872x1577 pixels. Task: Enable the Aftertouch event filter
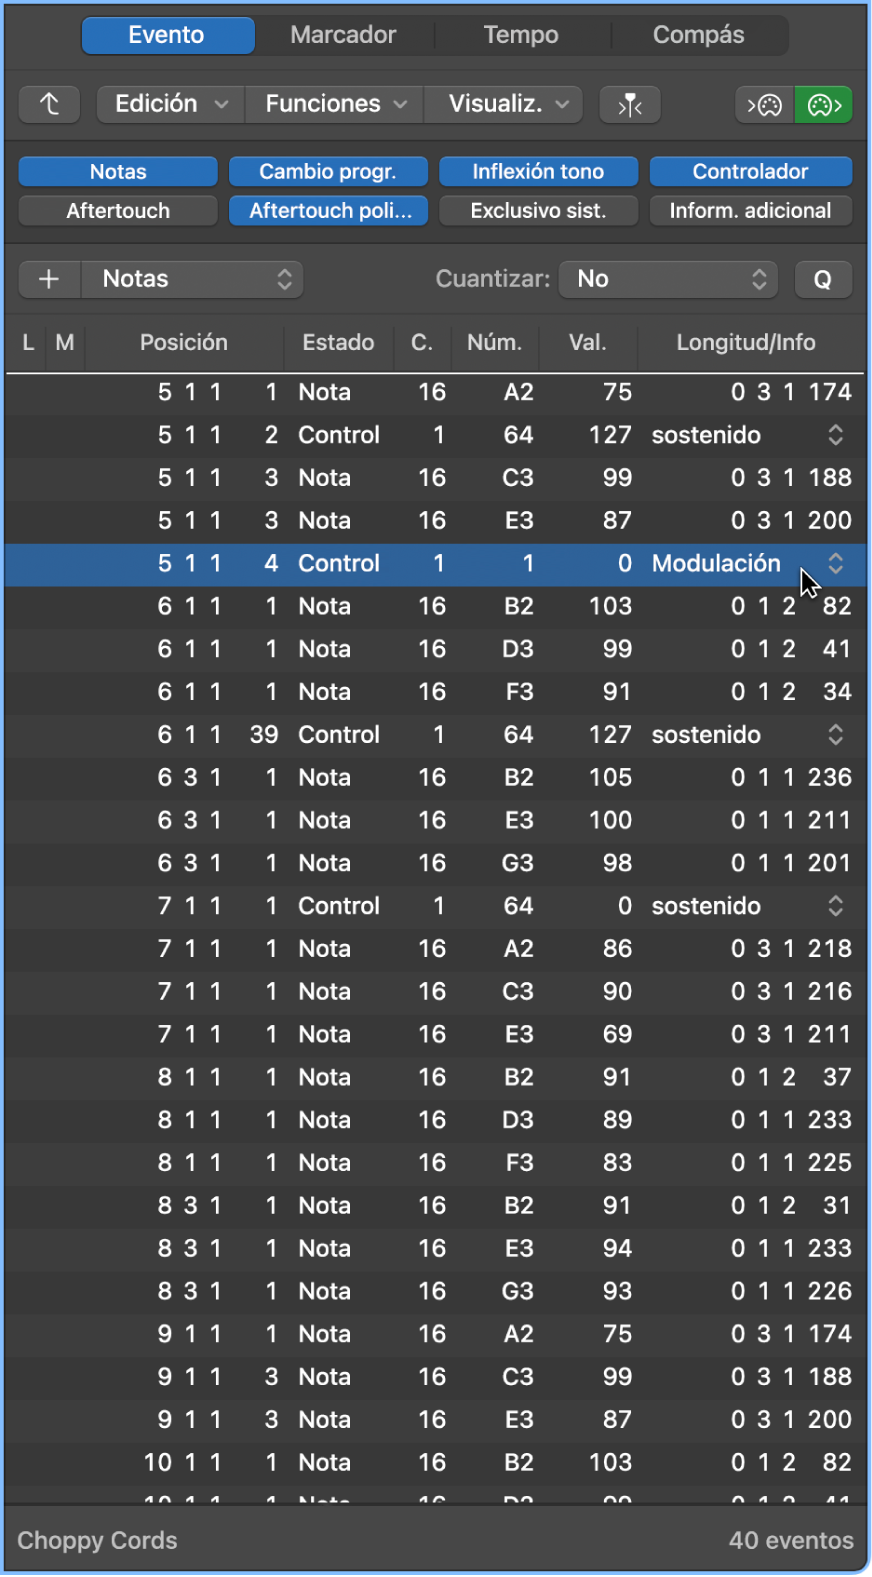118,211
